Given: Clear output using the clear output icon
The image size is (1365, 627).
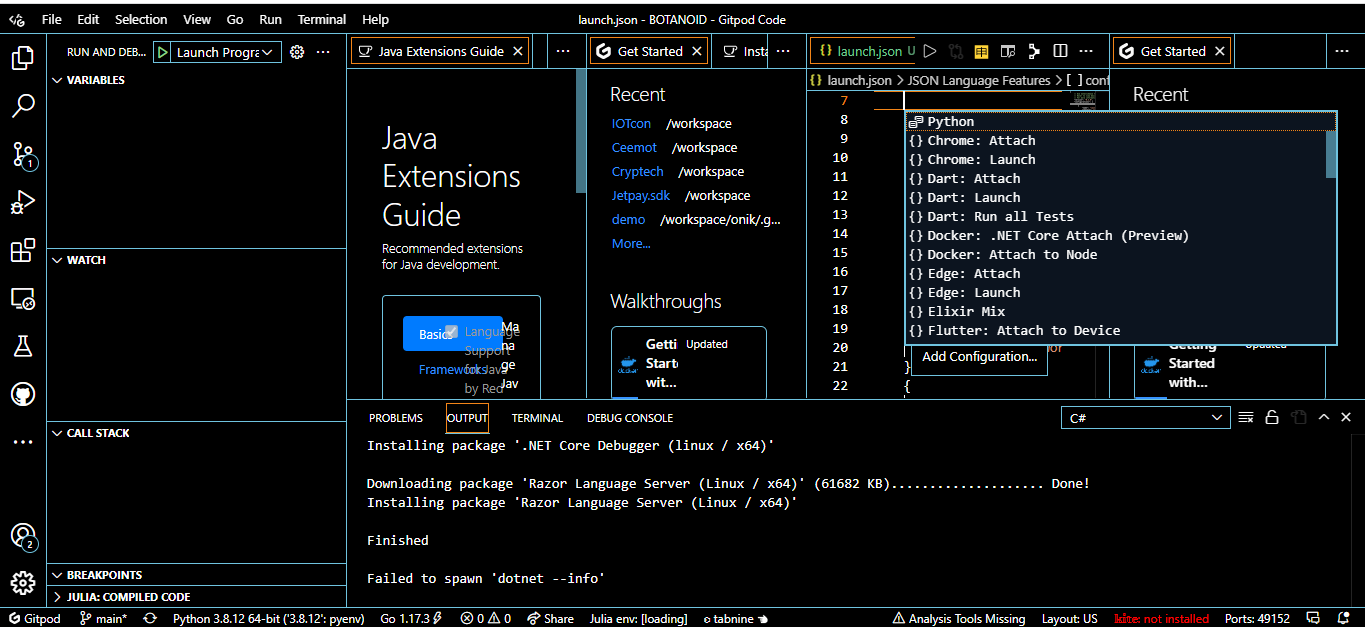Looking at the screenshot, I should (1246, 418).
